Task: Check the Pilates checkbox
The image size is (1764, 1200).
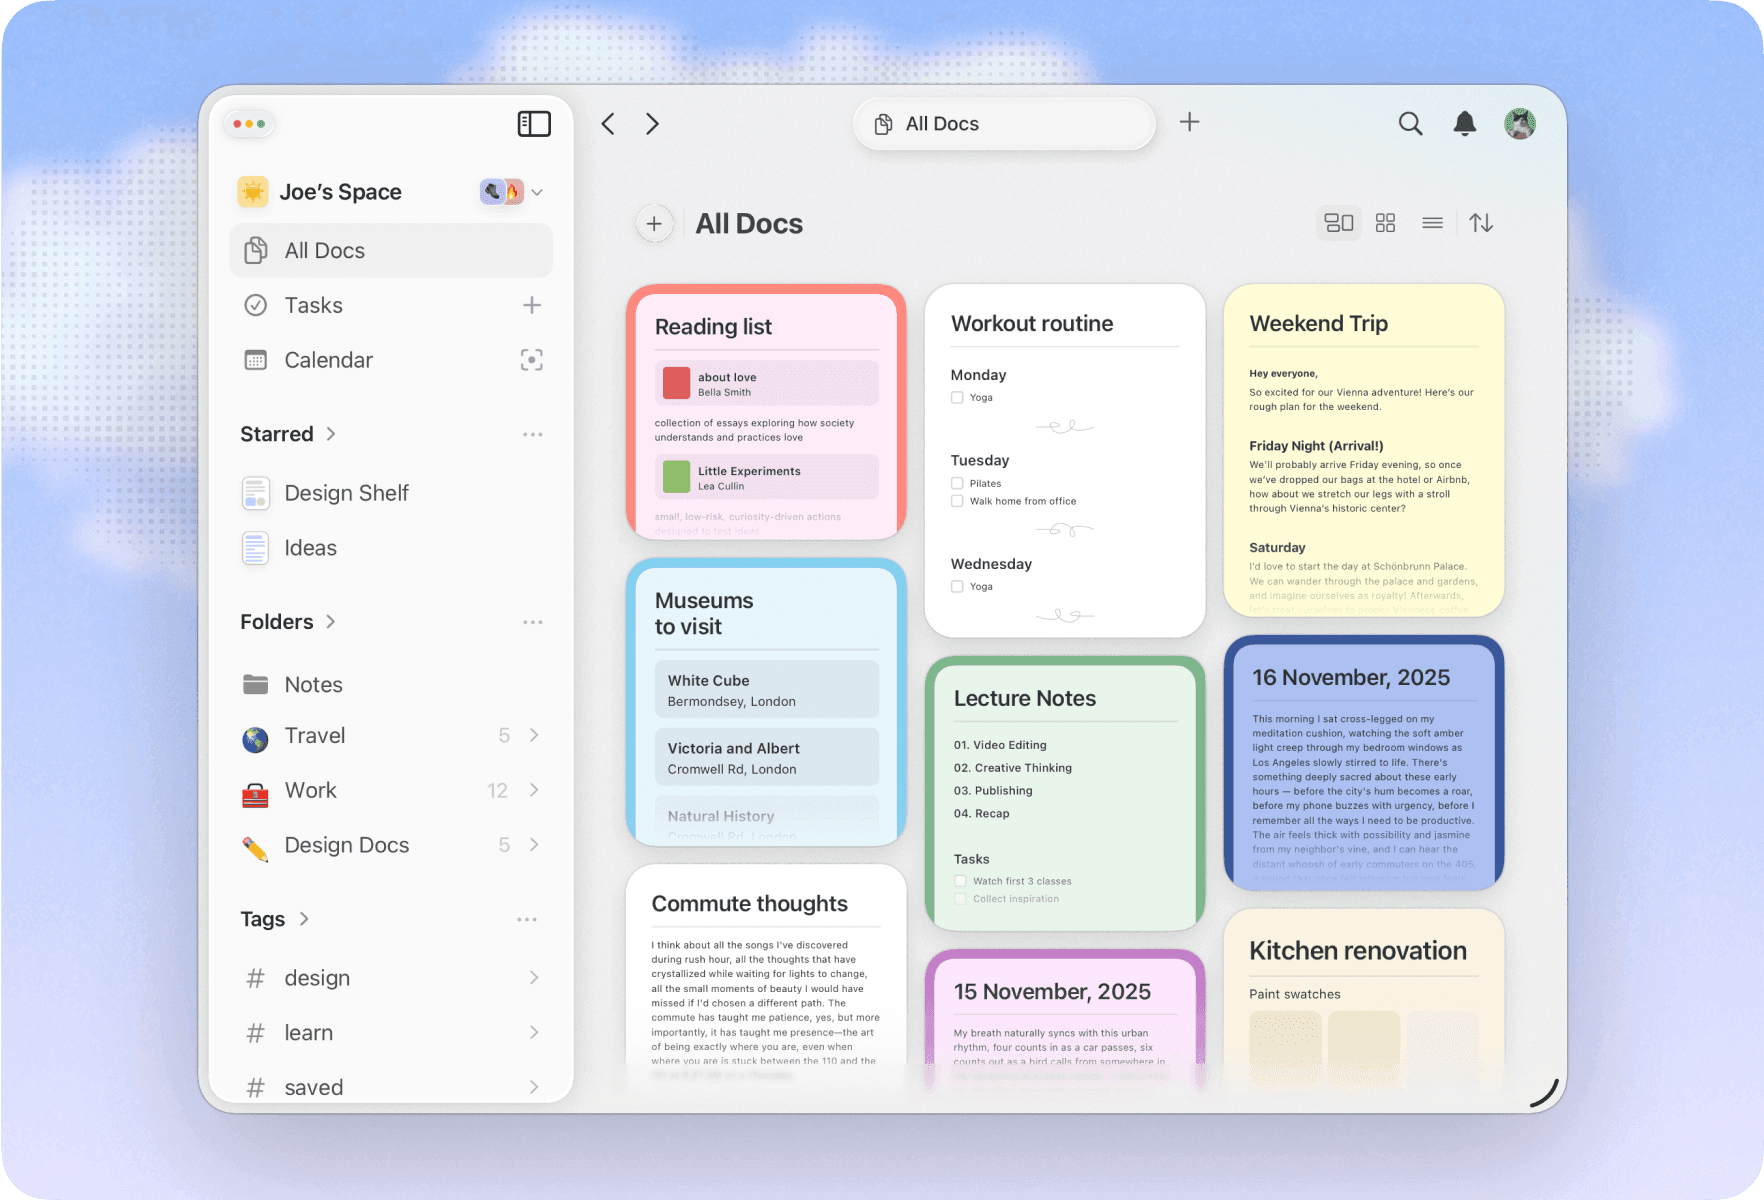Action: click(x=957, y=484)
